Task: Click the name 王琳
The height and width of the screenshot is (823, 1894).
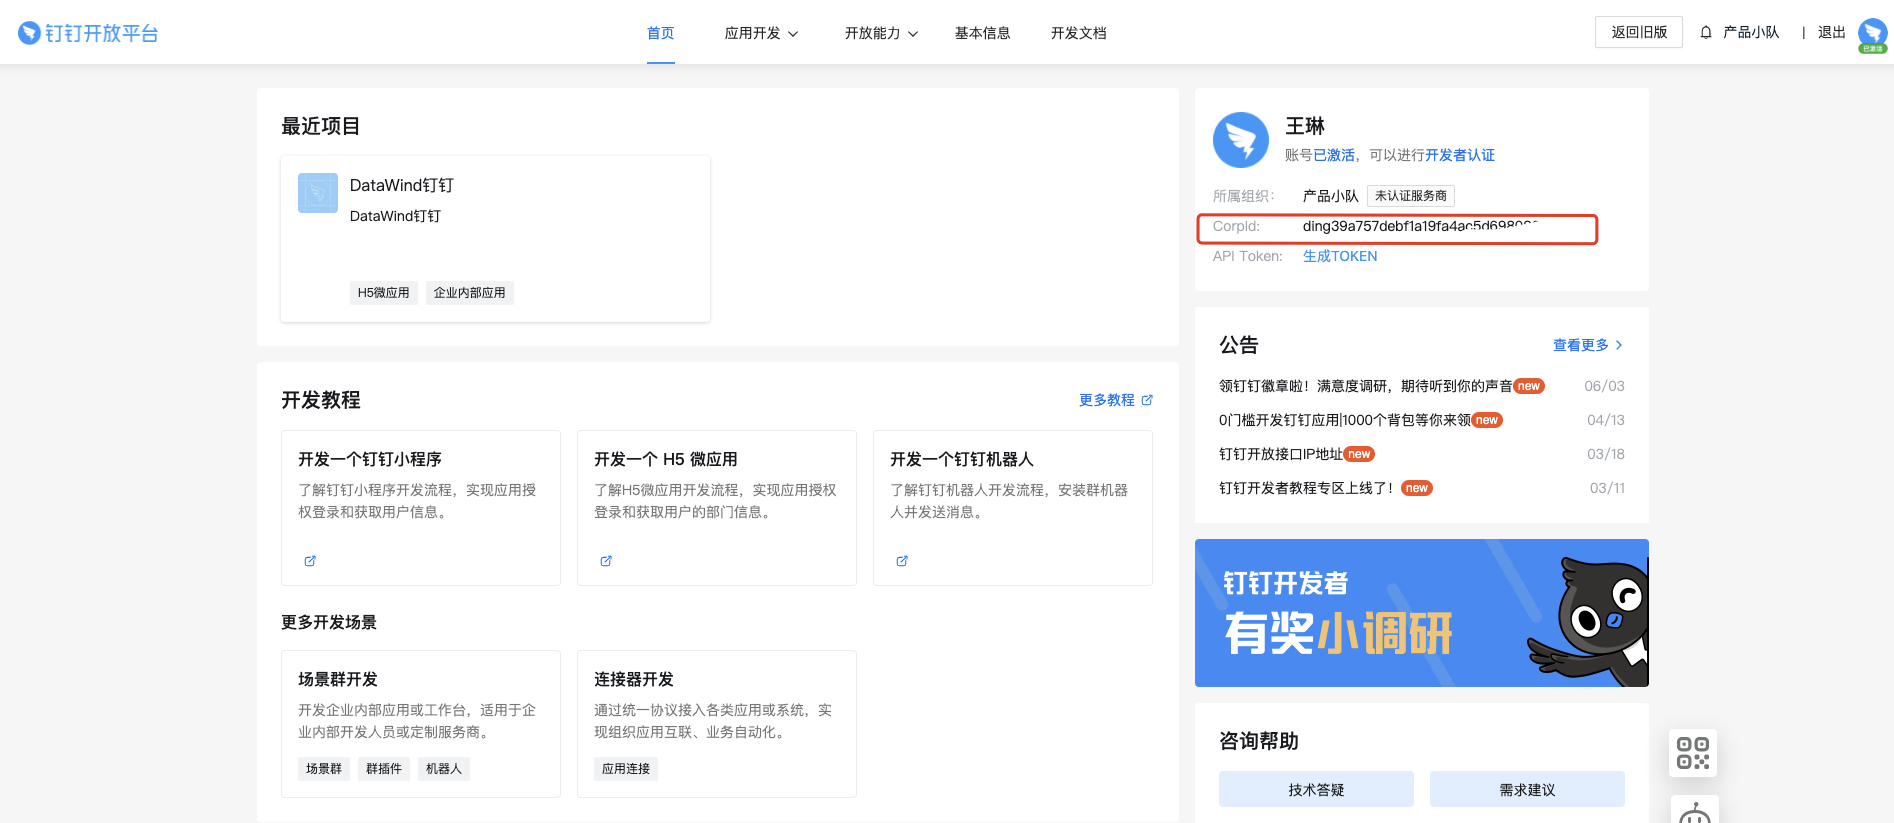Action: [1305, 126]
